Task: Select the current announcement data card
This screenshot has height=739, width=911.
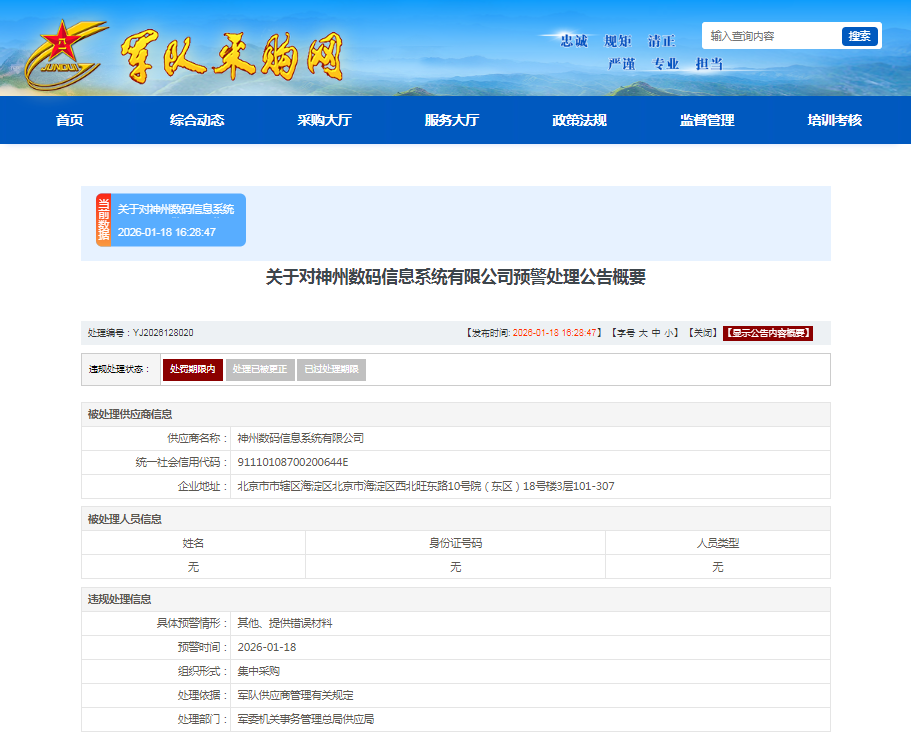Action: click(x=177, y=220)
